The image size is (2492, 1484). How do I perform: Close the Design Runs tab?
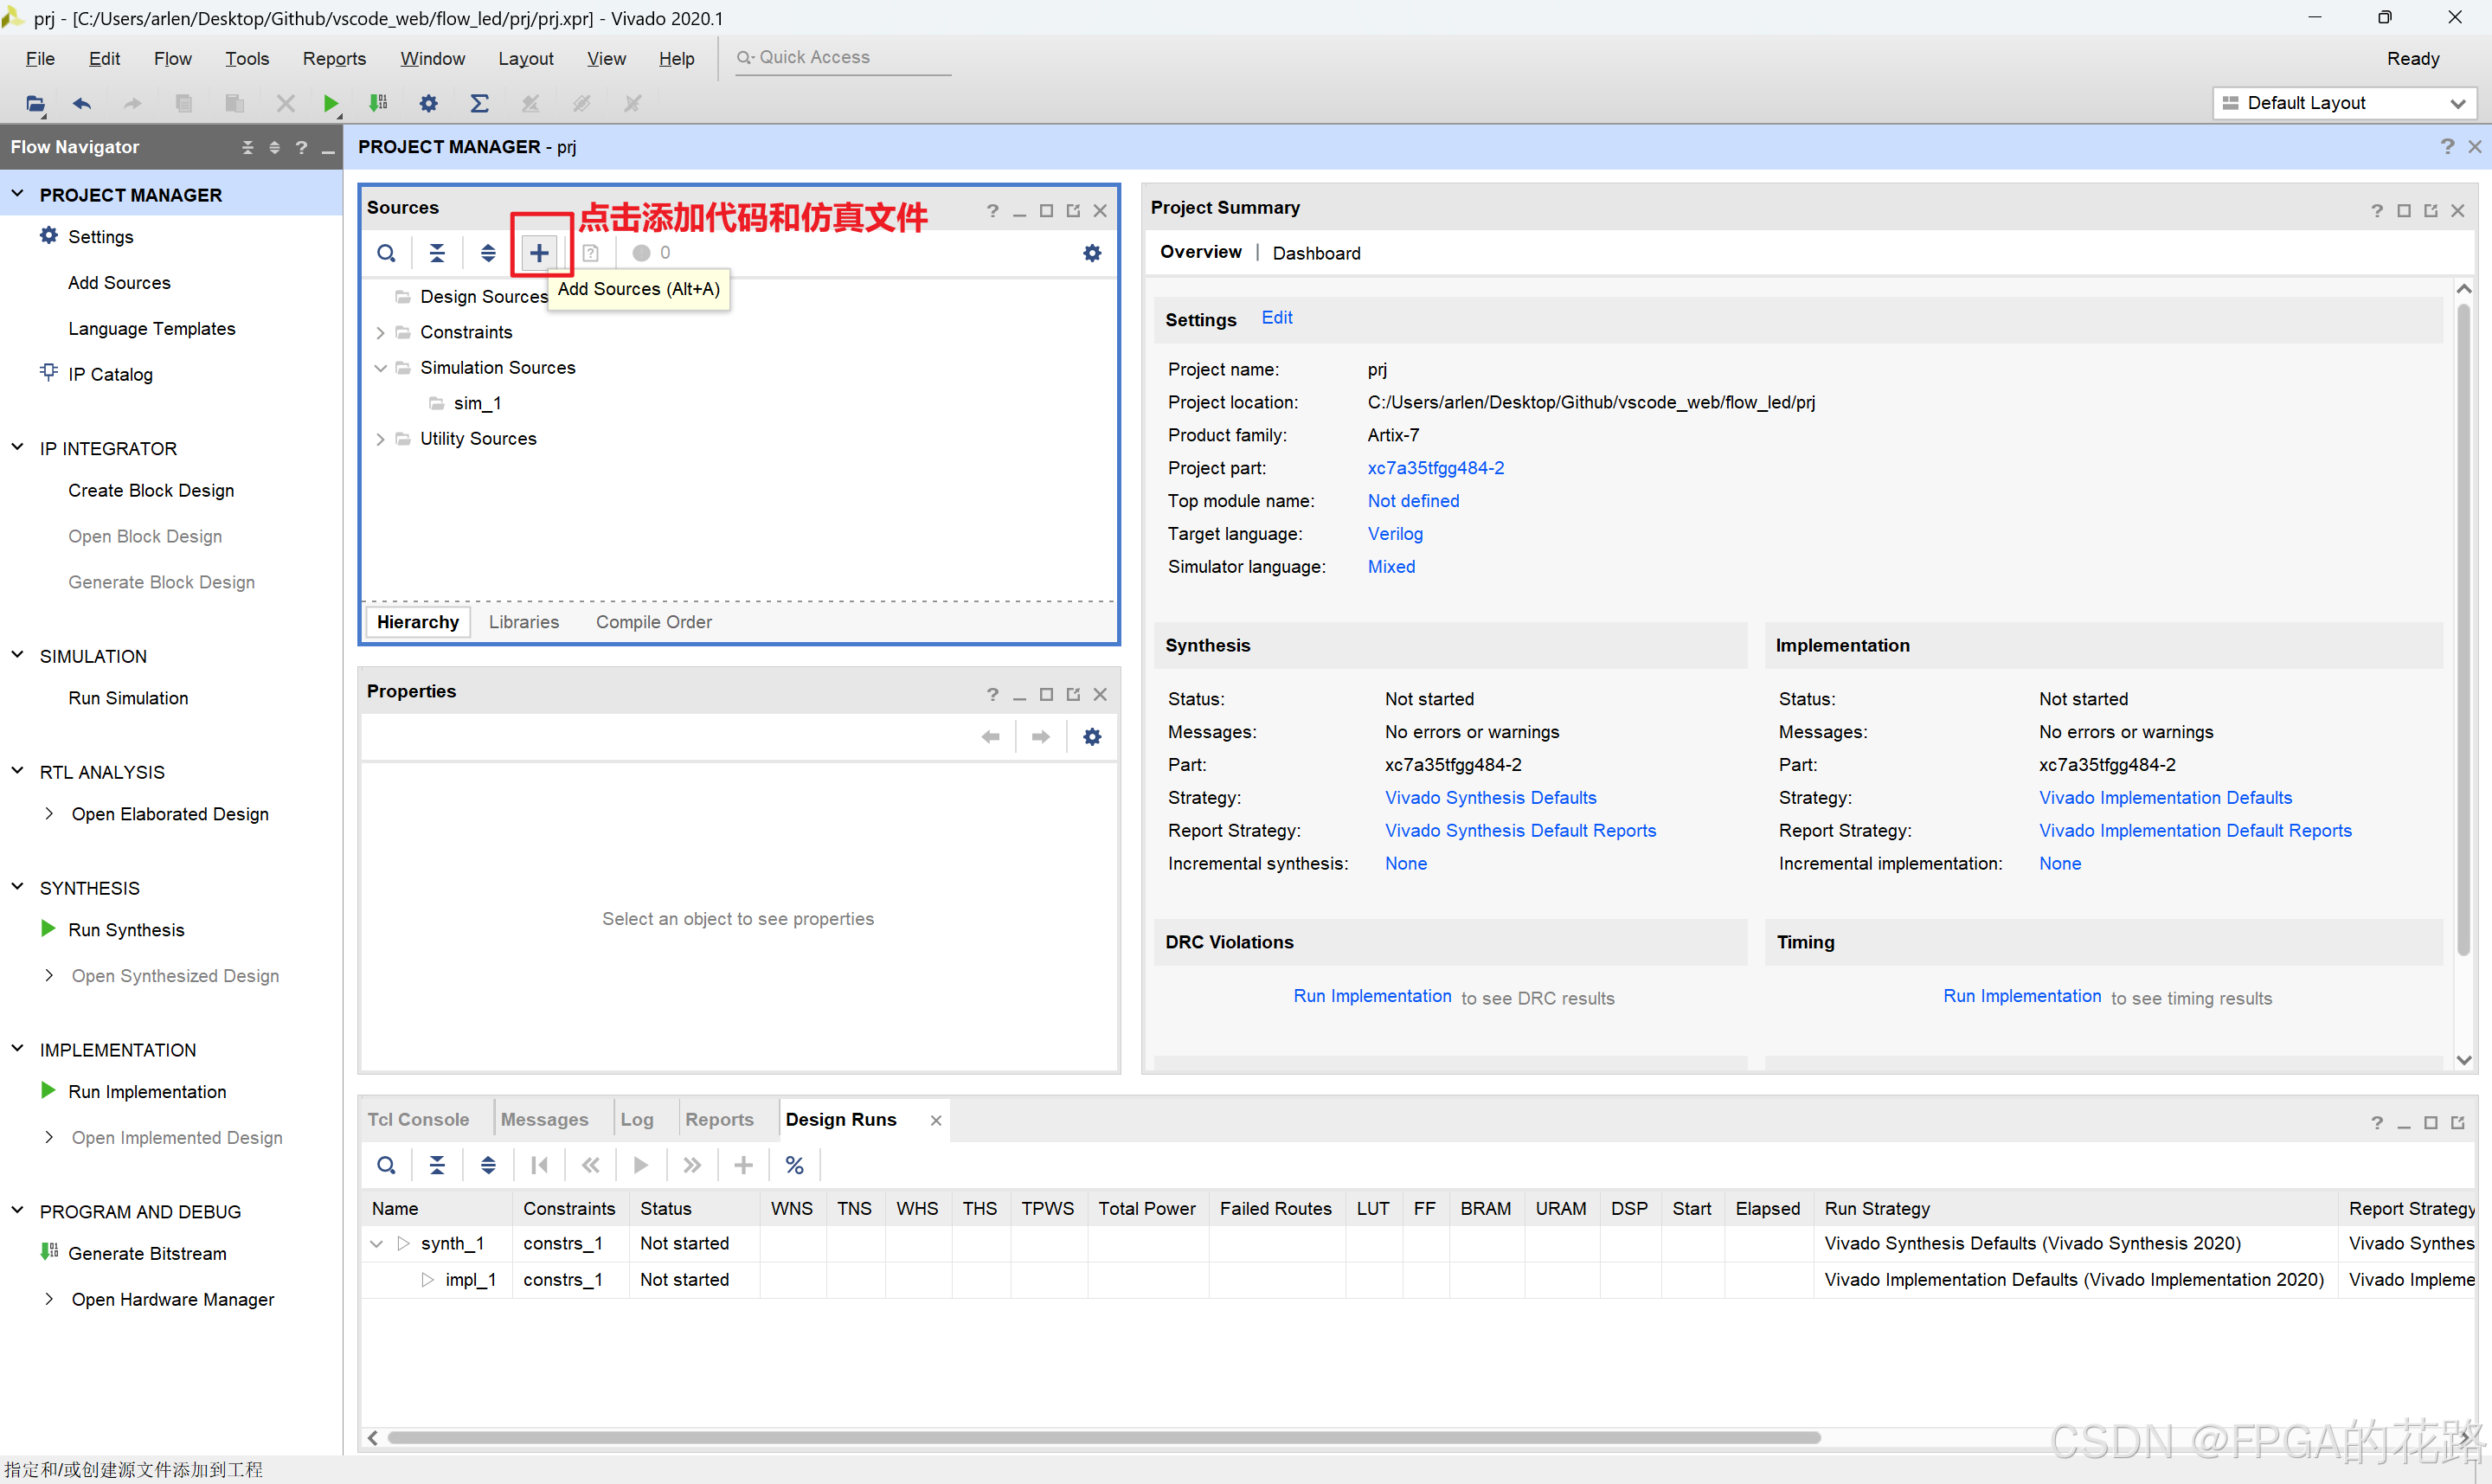(x=935, y=1120)
